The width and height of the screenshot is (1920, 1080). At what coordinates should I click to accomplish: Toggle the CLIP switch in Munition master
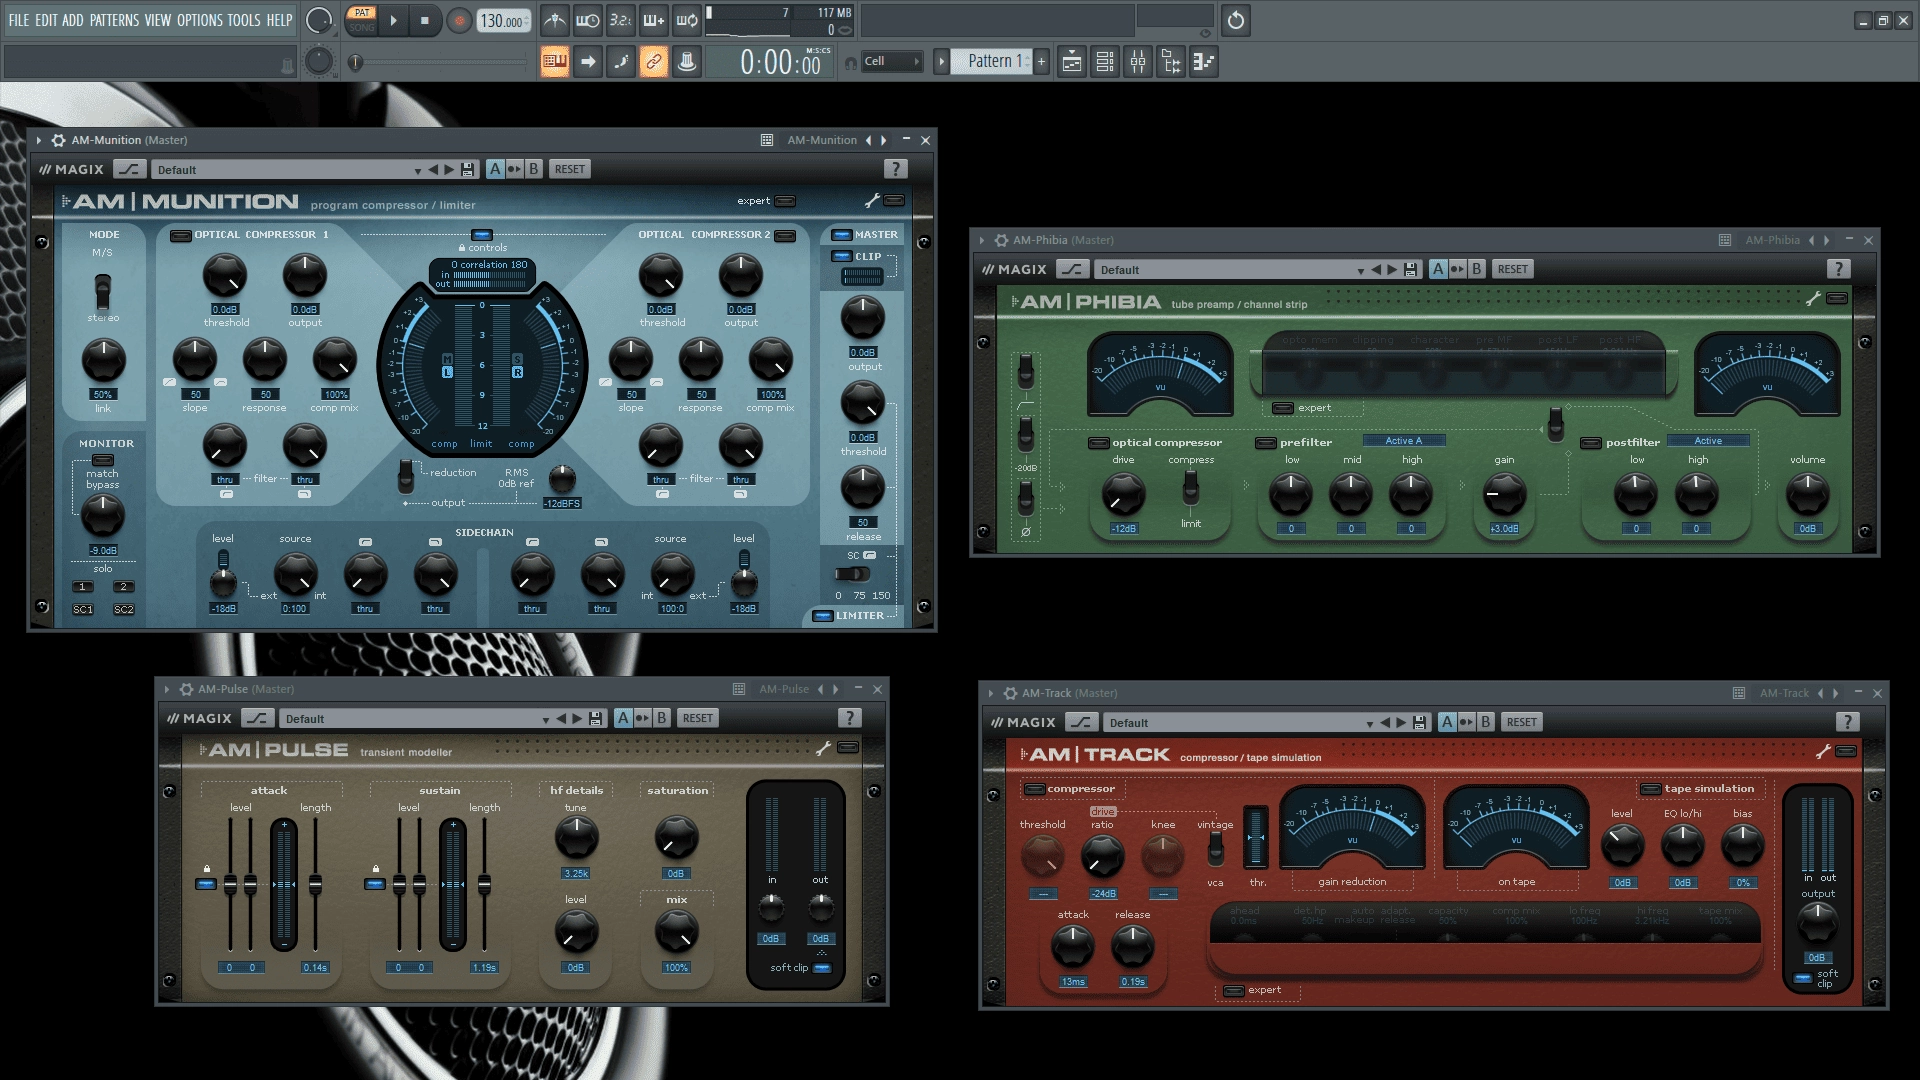[x=841, y=257]
